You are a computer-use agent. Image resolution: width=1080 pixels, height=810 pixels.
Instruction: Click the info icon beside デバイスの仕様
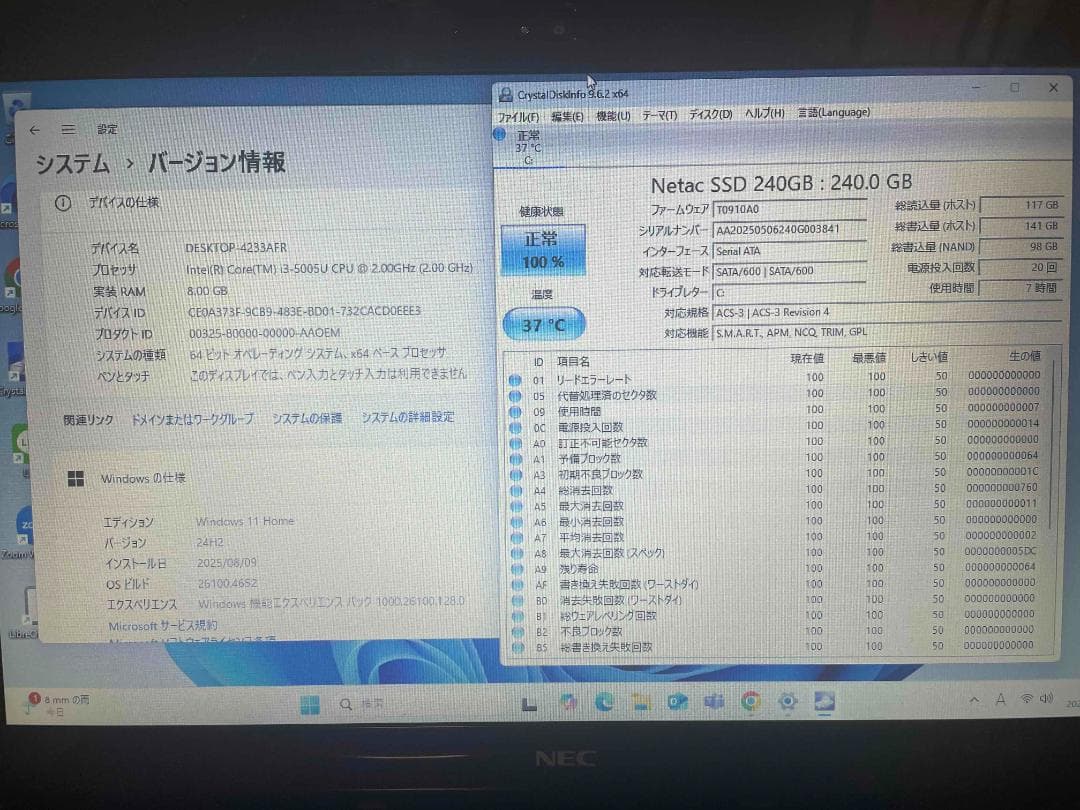point(61,202)
